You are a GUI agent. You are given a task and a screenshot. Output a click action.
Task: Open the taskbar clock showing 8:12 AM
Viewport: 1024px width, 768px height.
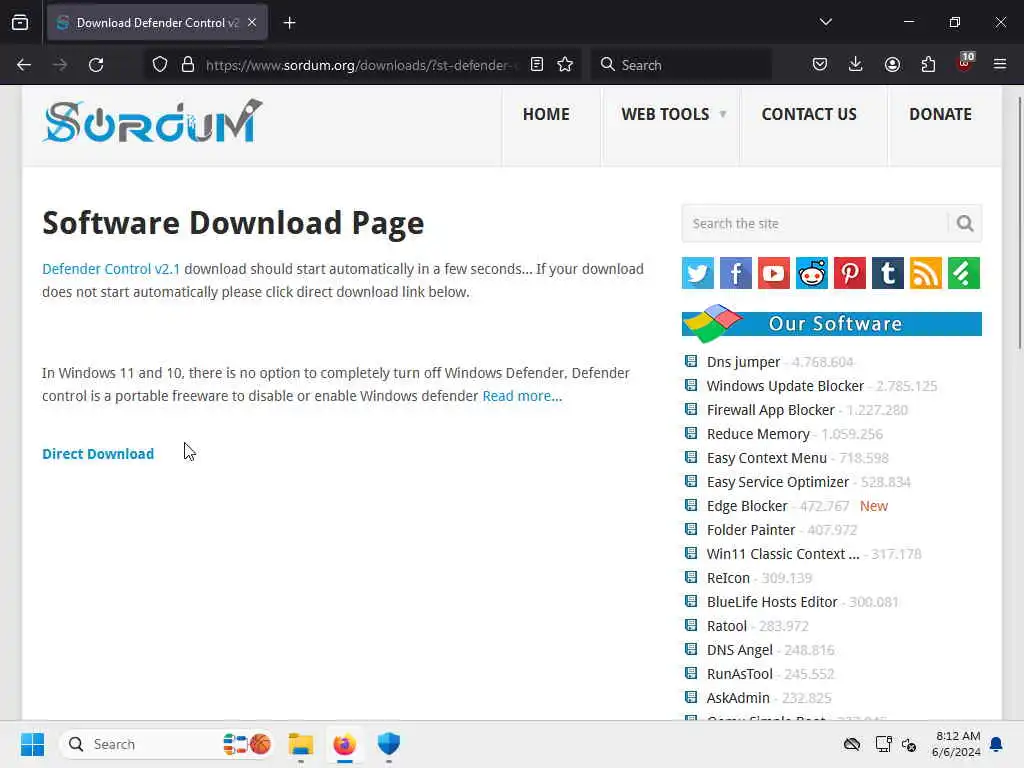tap(956, 744)
